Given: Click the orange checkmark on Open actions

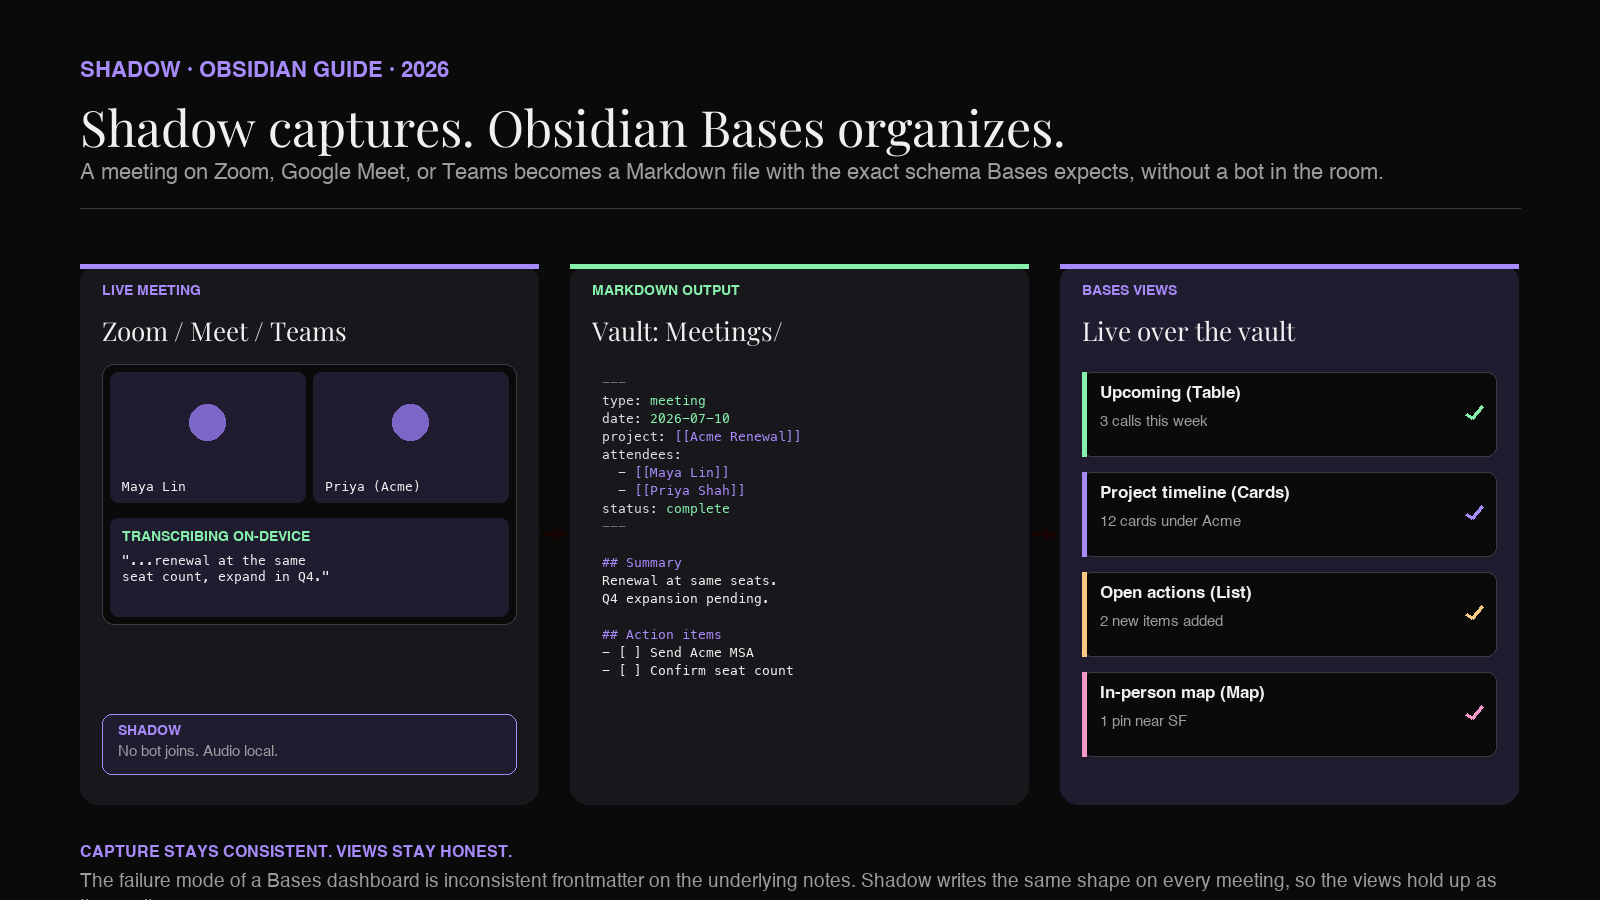Looking at the screenshot, I should pos(1474,613).
